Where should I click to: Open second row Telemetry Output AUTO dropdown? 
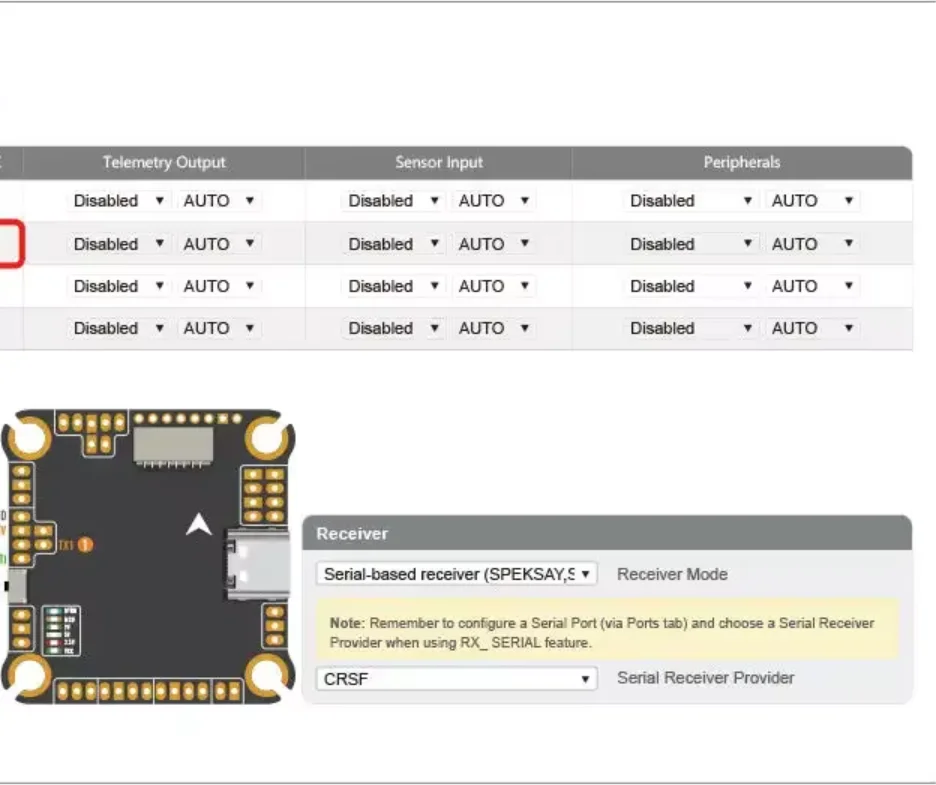click(220, 244)
